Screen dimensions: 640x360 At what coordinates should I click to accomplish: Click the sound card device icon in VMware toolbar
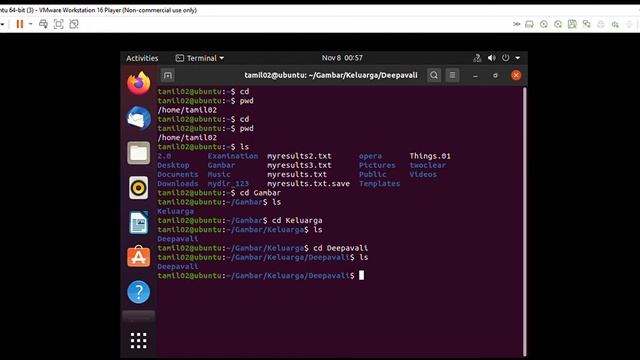[x=615, y=24]
